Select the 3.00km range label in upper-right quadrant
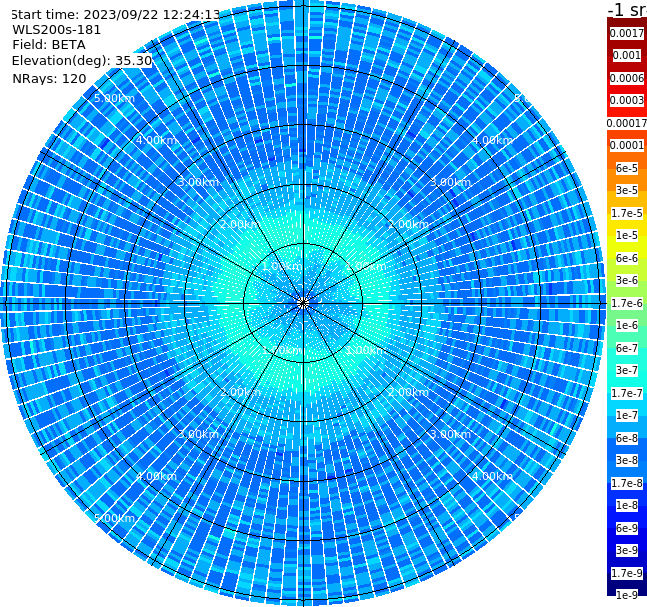Viewport: 647px width, 607px height. tap(450, 182)
